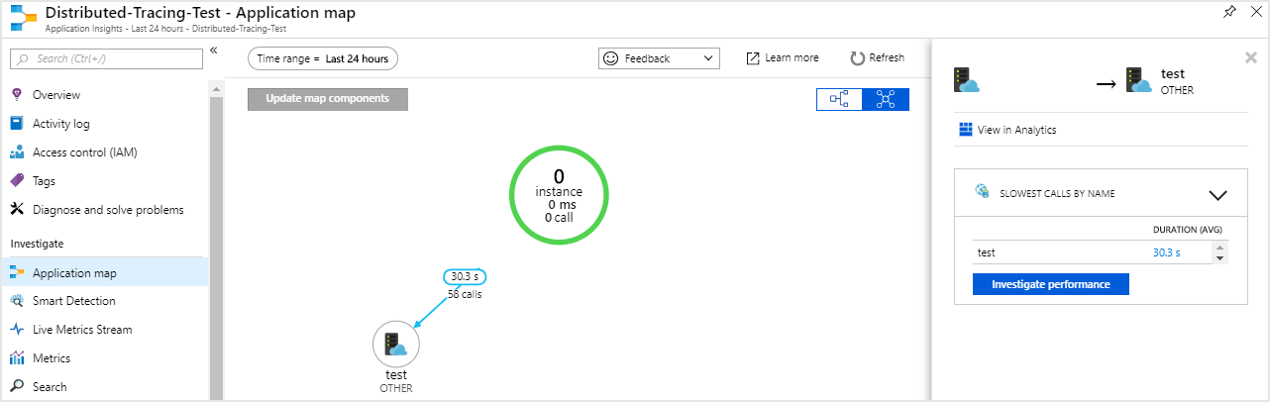Click the Tags purple tag icon

16,181
